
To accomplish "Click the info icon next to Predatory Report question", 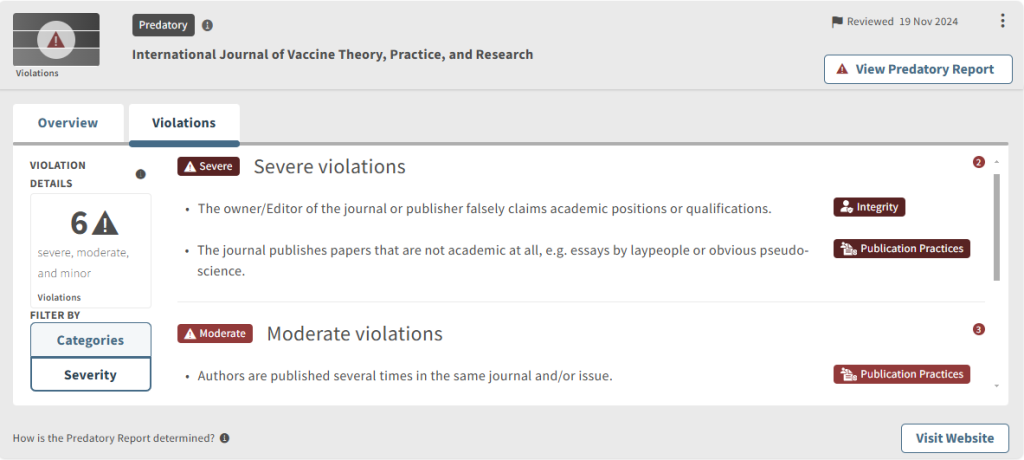I will 225,438.
